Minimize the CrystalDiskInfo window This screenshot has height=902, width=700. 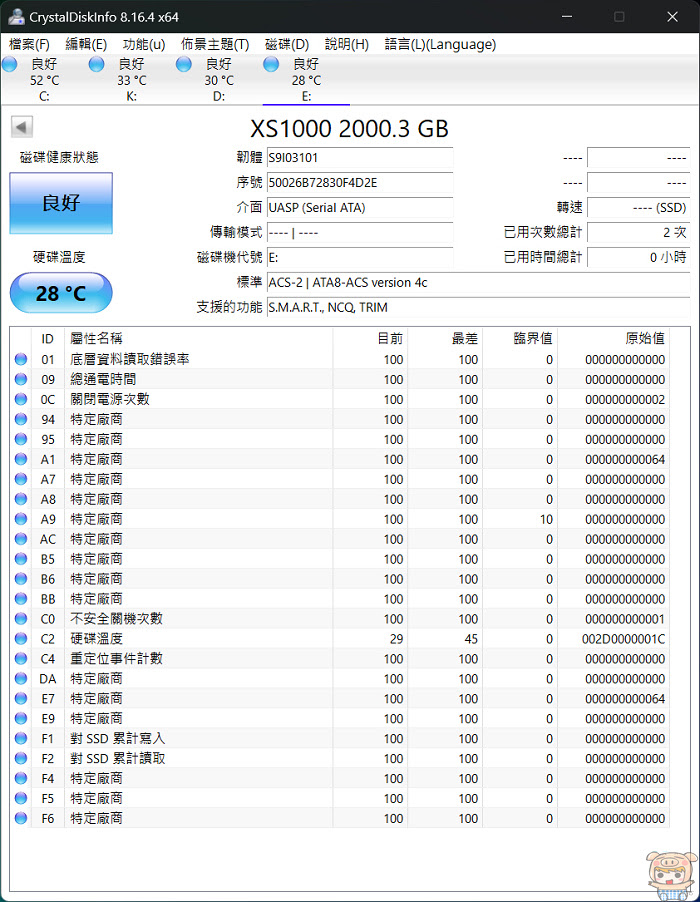pyautogui.click(x=567, y=17)
